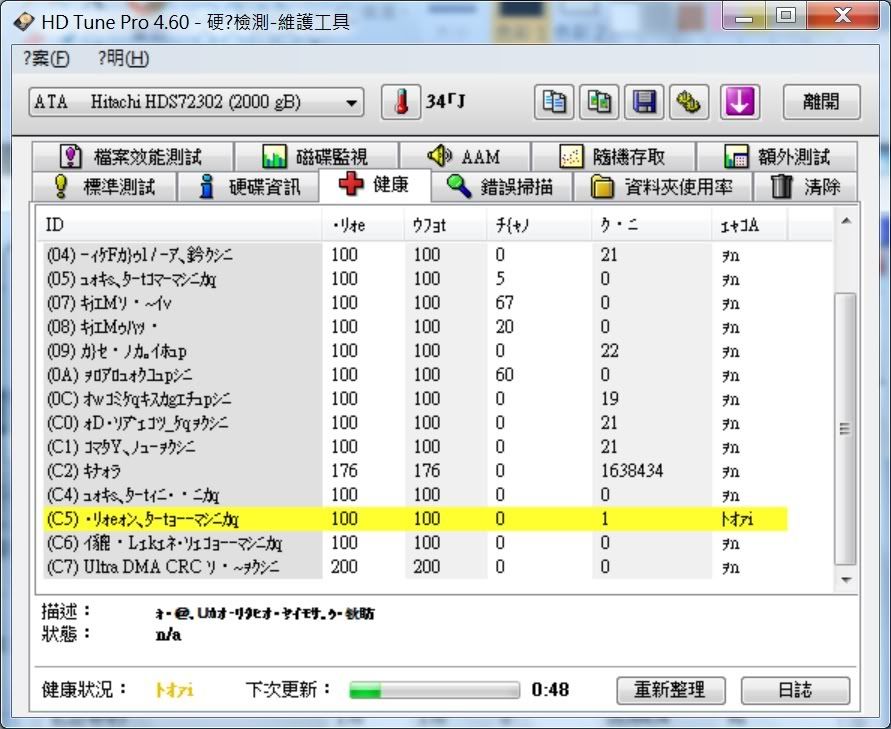Open the ?明(H) menu
Viewport: 891px width, 729px height.
pos(123,58)
